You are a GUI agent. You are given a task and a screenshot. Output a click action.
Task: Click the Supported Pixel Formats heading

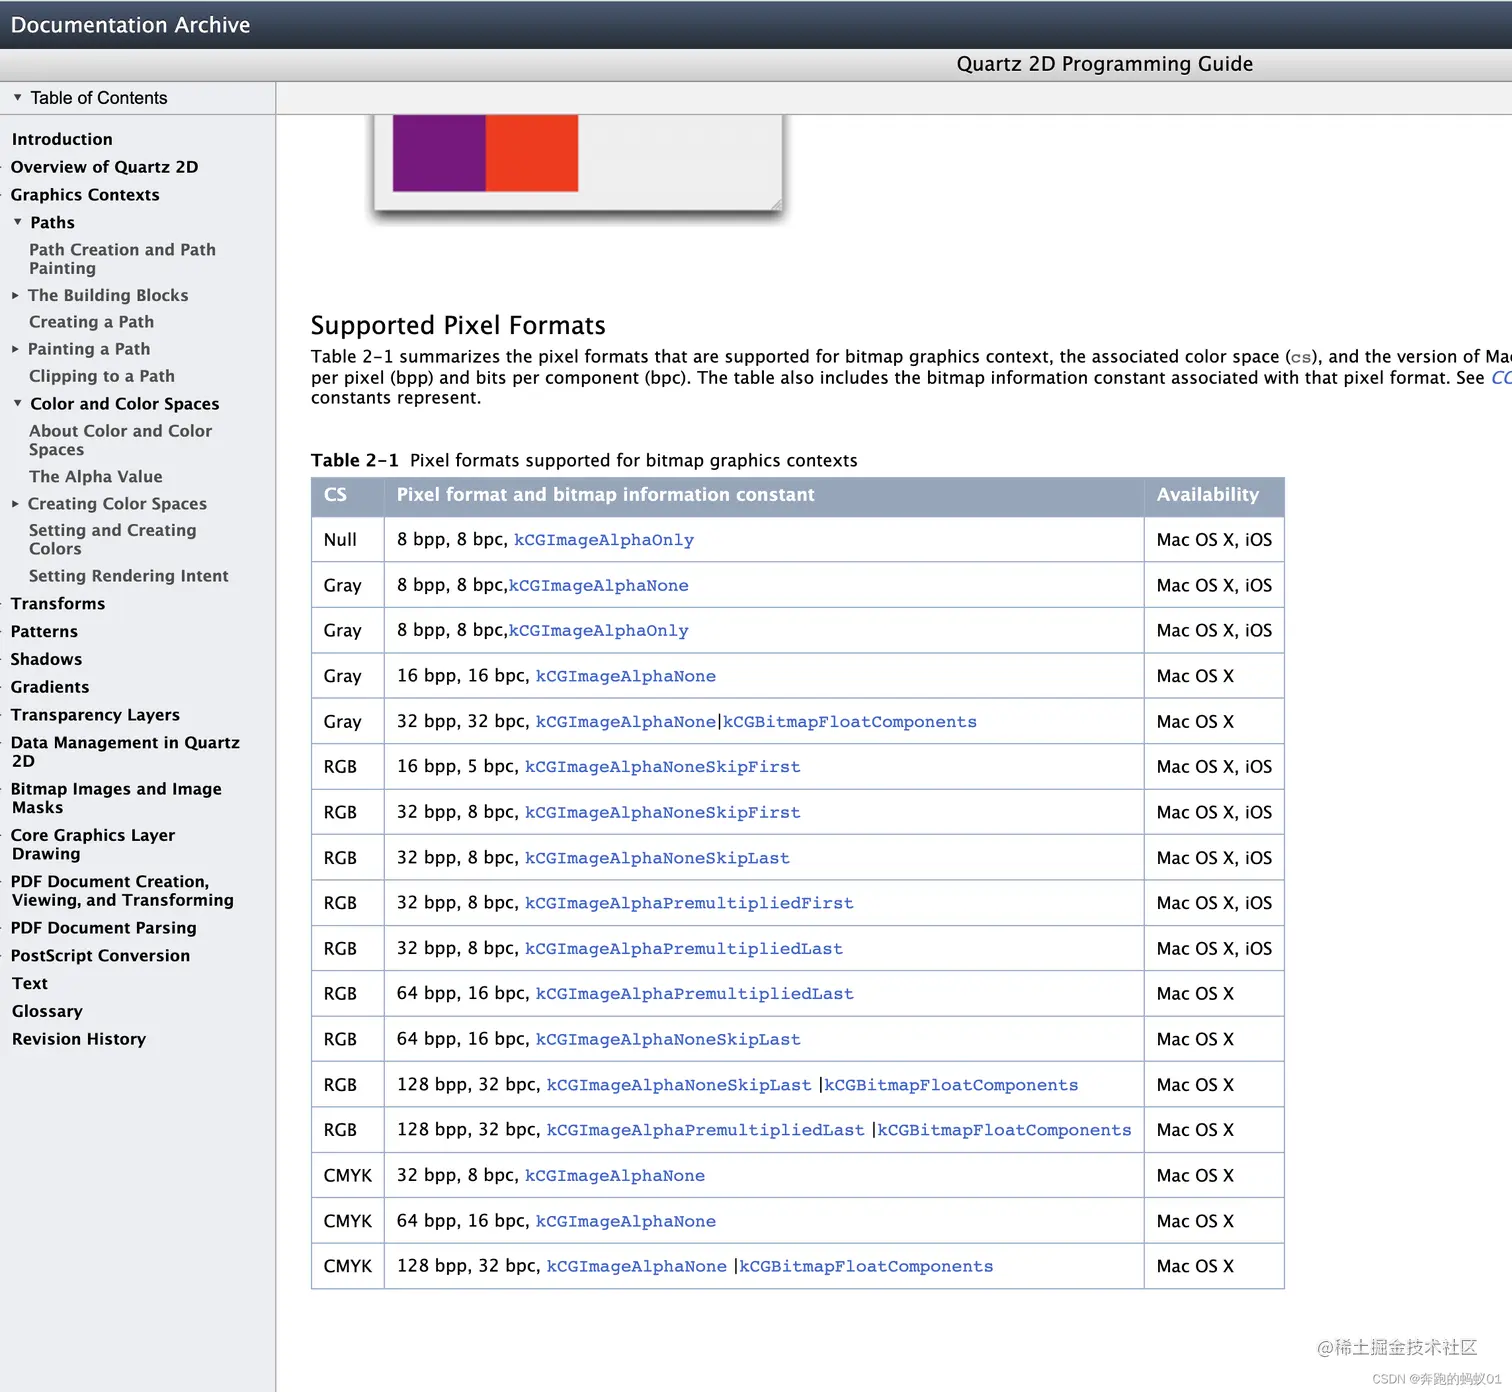point(458,325)
